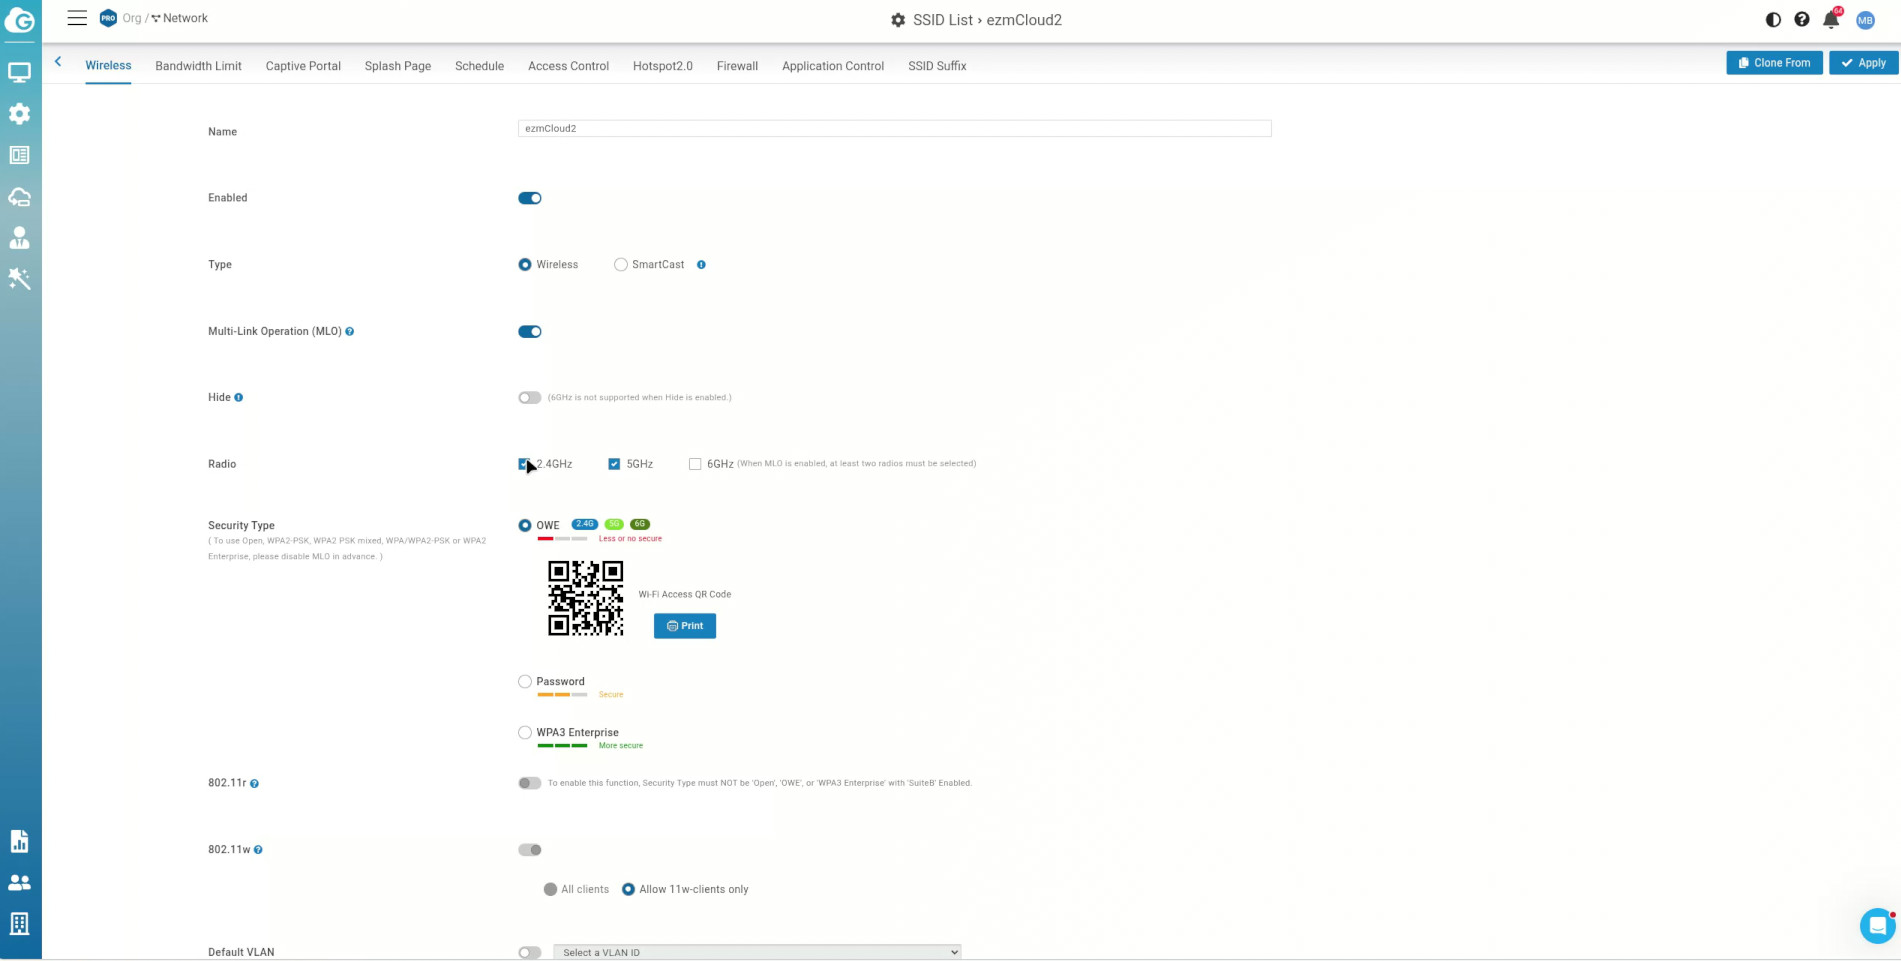The height and width of the screenshot is (961, 1901).
Task: Click the Clone From button
Action: coord(1774,63)
